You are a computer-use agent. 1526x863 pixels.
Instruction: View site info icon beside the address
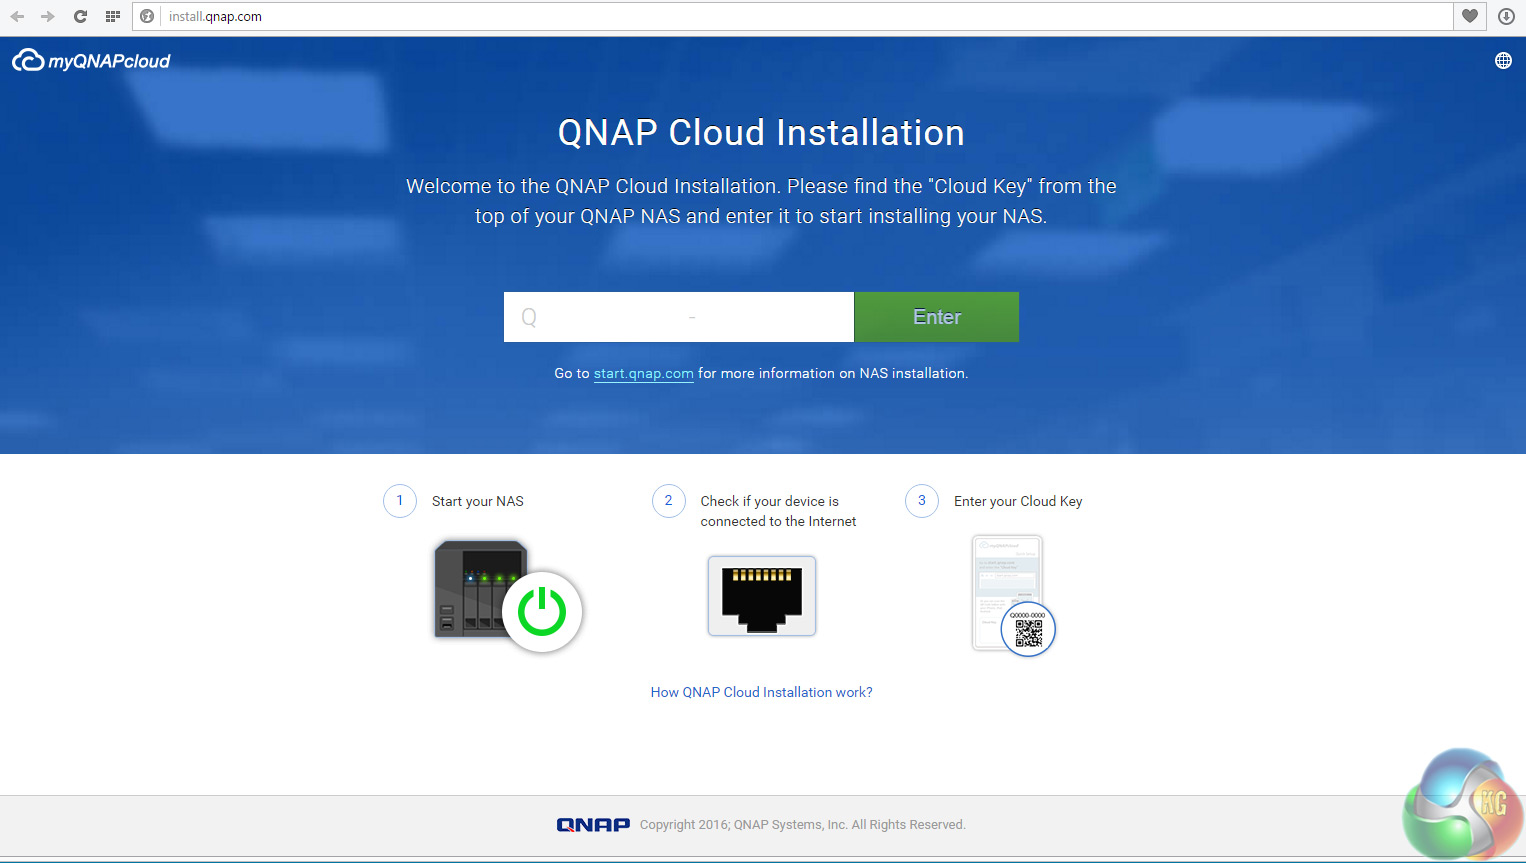(147, 16)
